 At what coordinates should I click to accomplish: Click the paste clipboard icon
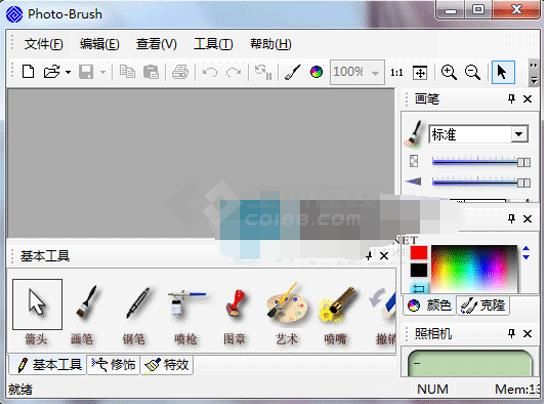(151, 72)
